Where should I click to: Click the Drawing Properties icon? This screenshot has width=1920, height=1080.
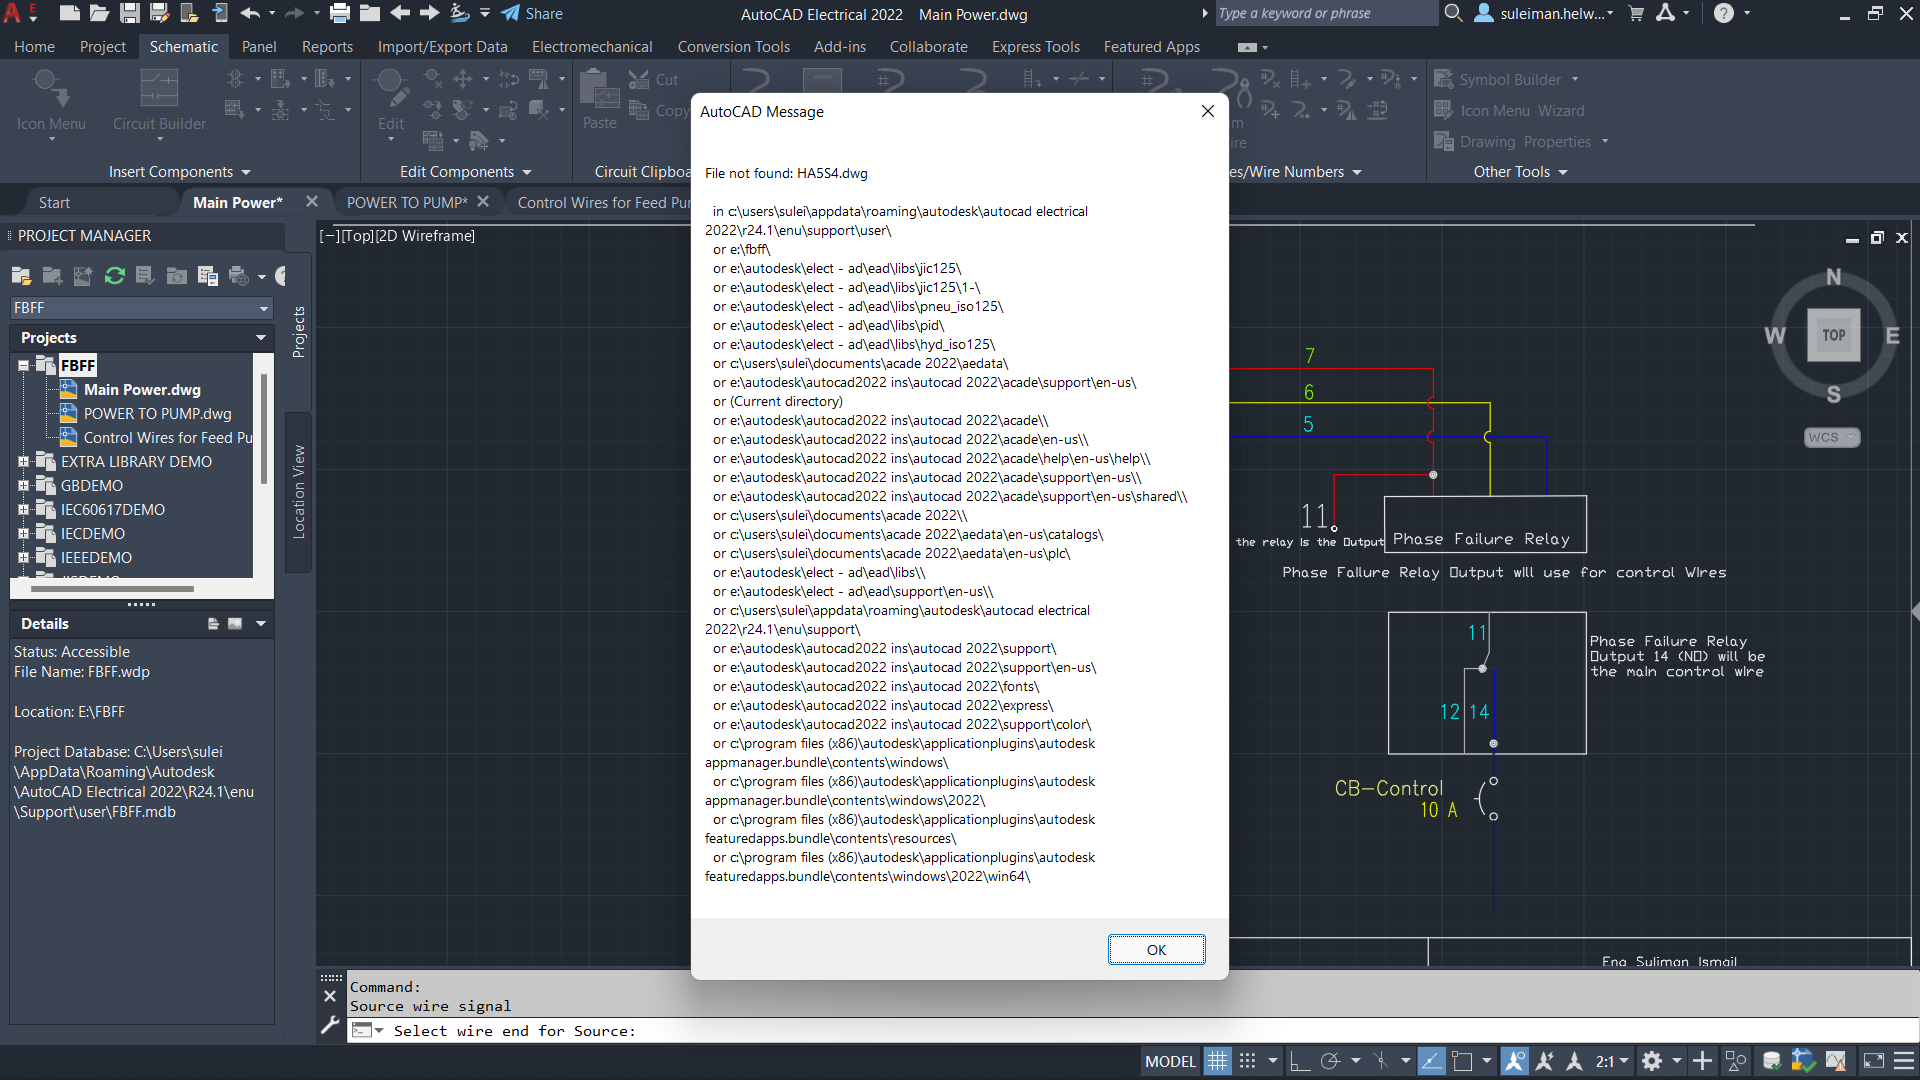tap(1444, 142)
